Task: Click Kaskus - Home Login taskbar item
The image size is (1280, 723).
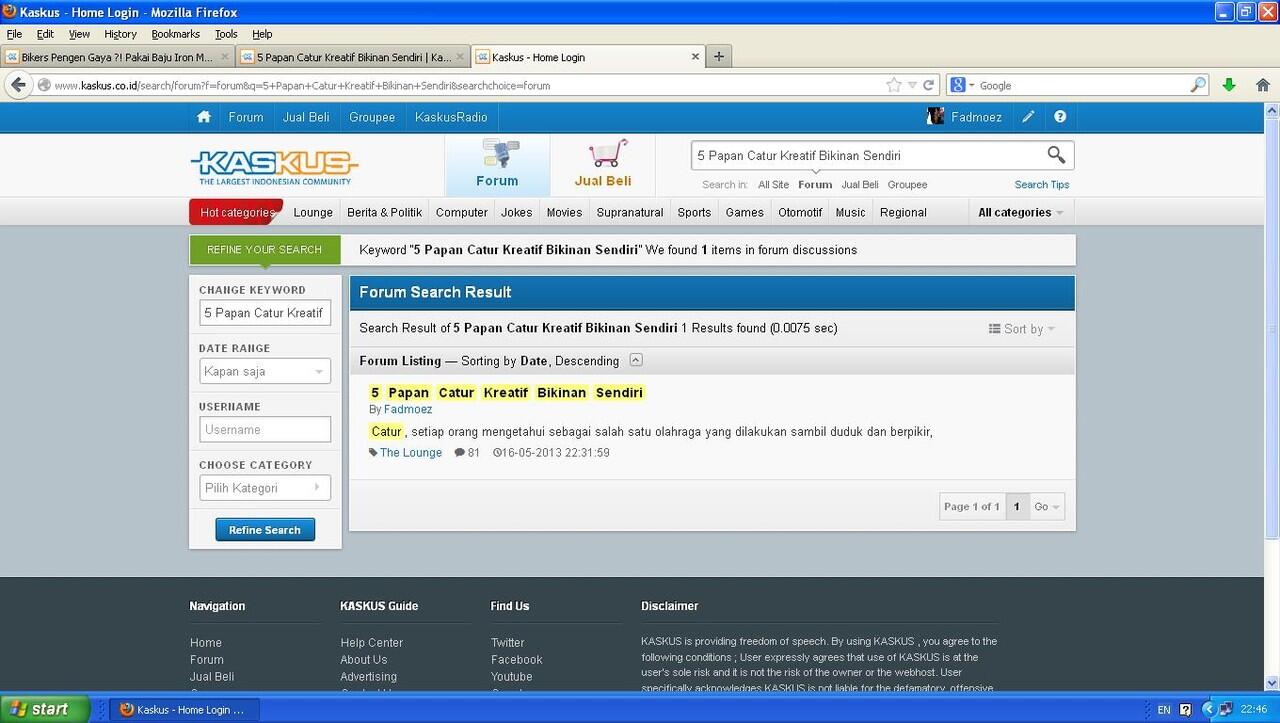Action: click(183, 709)
